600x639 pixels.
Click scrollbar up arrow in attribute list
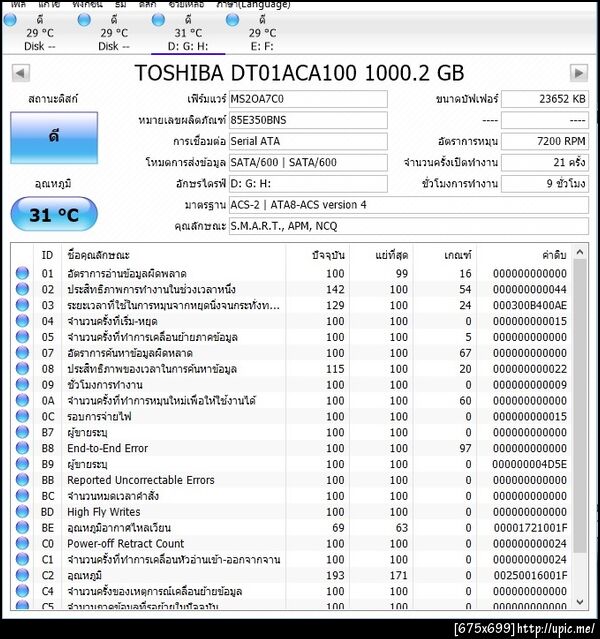pos(580,253)
